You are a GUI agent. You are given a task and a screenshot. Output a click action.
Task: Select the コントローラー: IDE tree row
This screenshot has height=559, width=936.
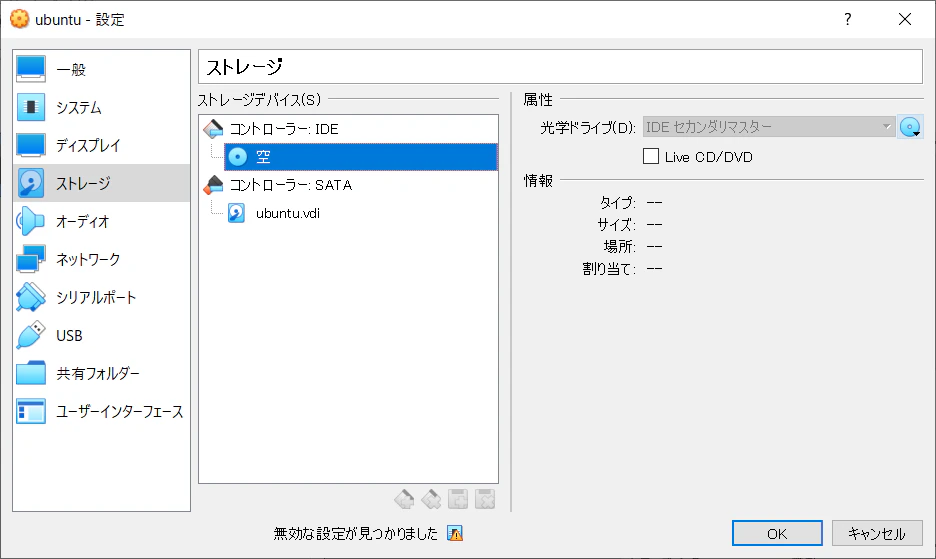pos(349,129)
